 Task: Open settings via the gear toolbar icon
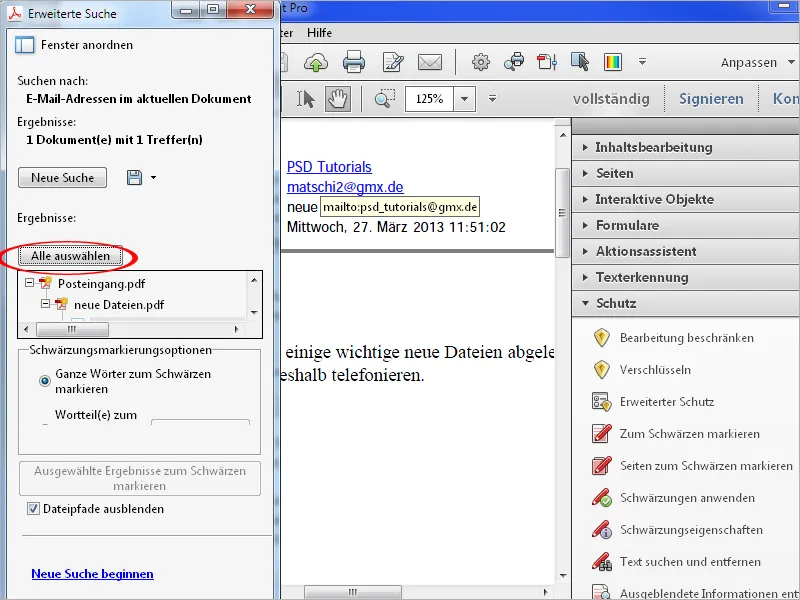click(480, 62)
